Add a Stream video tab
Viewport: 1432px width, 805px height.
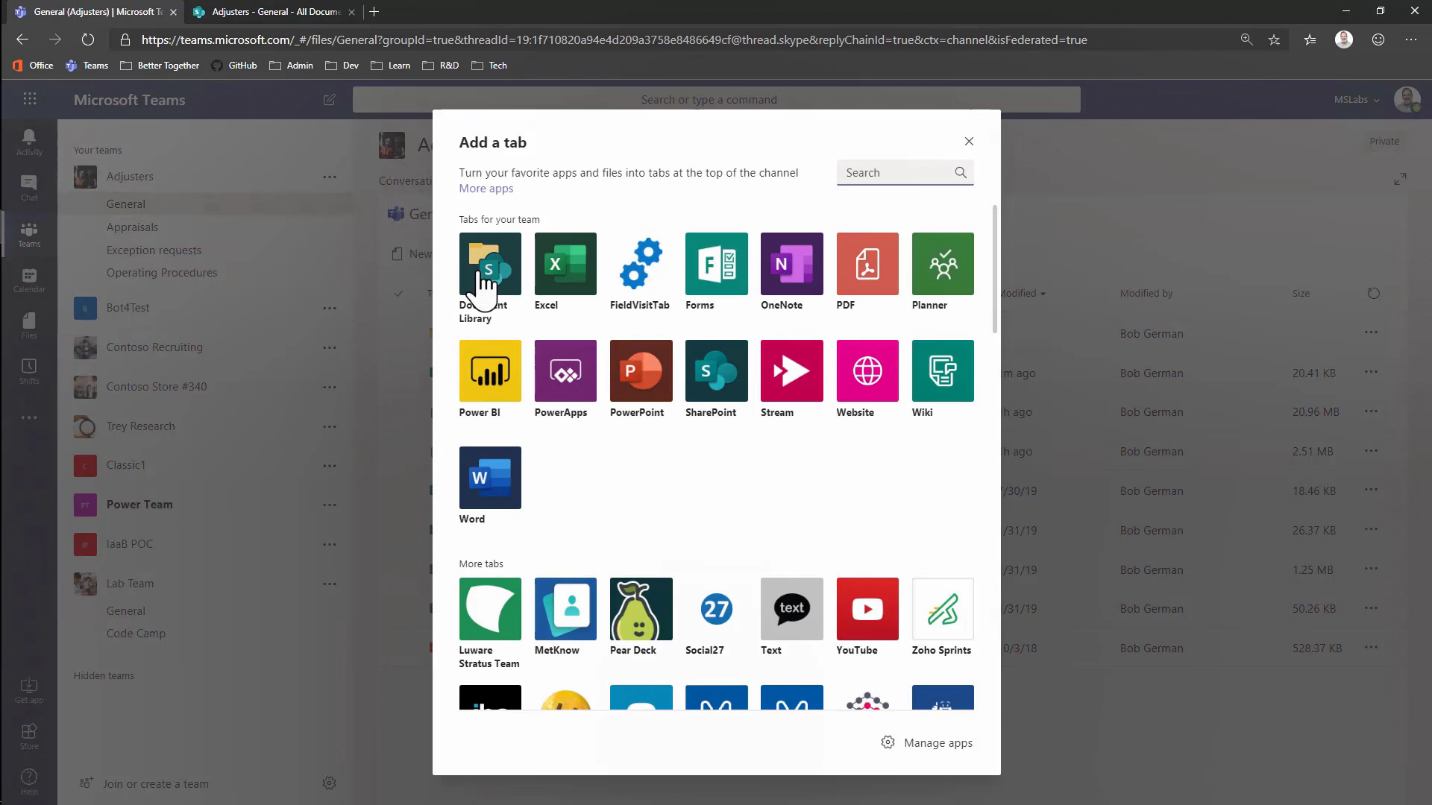792,371
